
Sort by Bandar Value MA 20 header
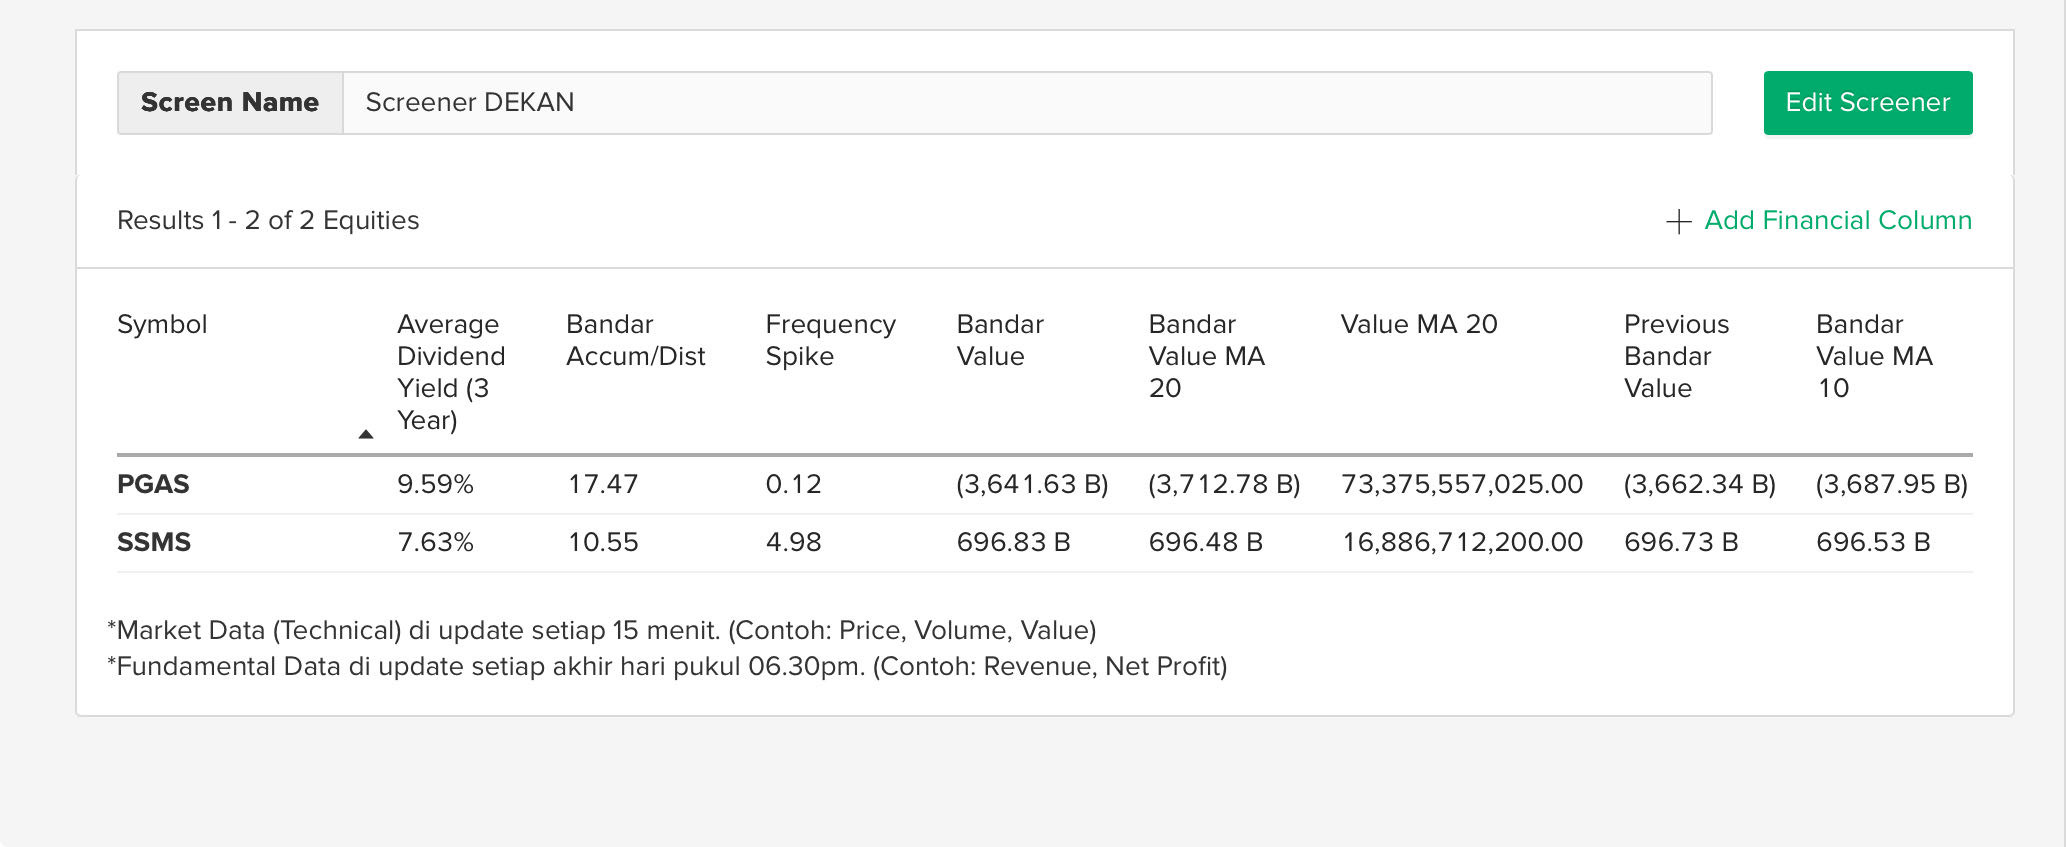(1207, 356)
